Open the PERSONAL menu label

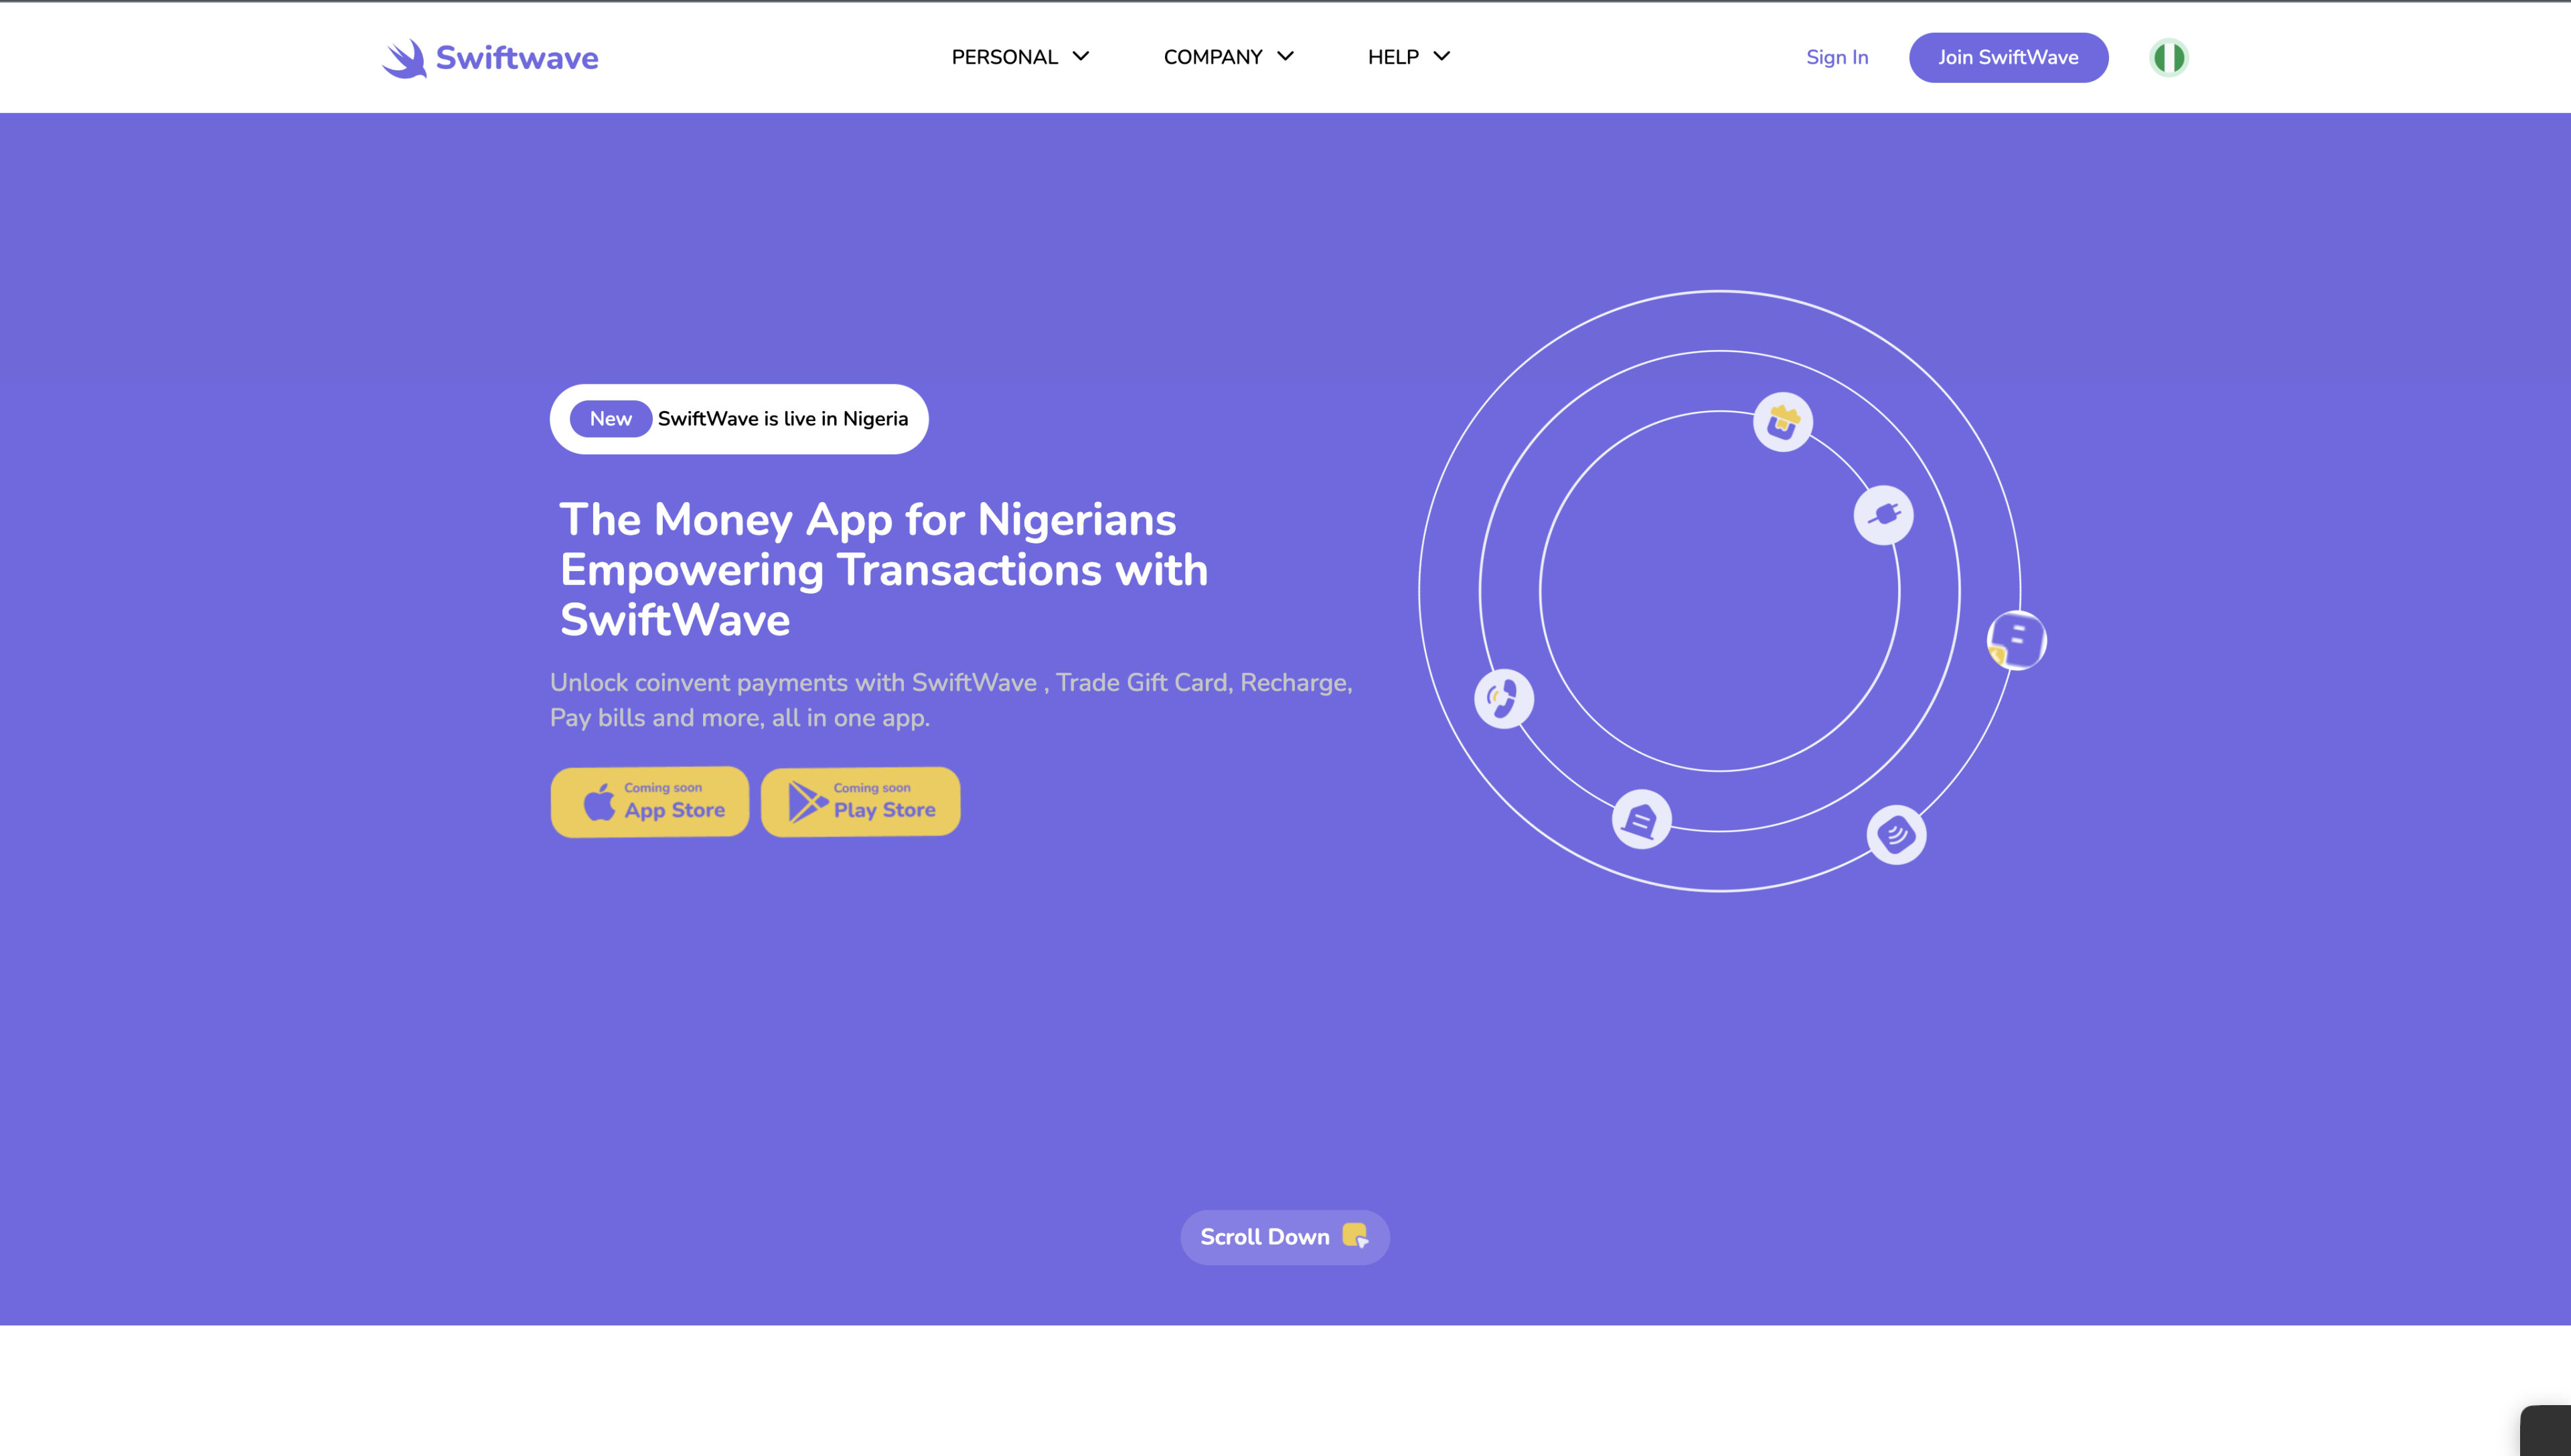(1004, 57)
